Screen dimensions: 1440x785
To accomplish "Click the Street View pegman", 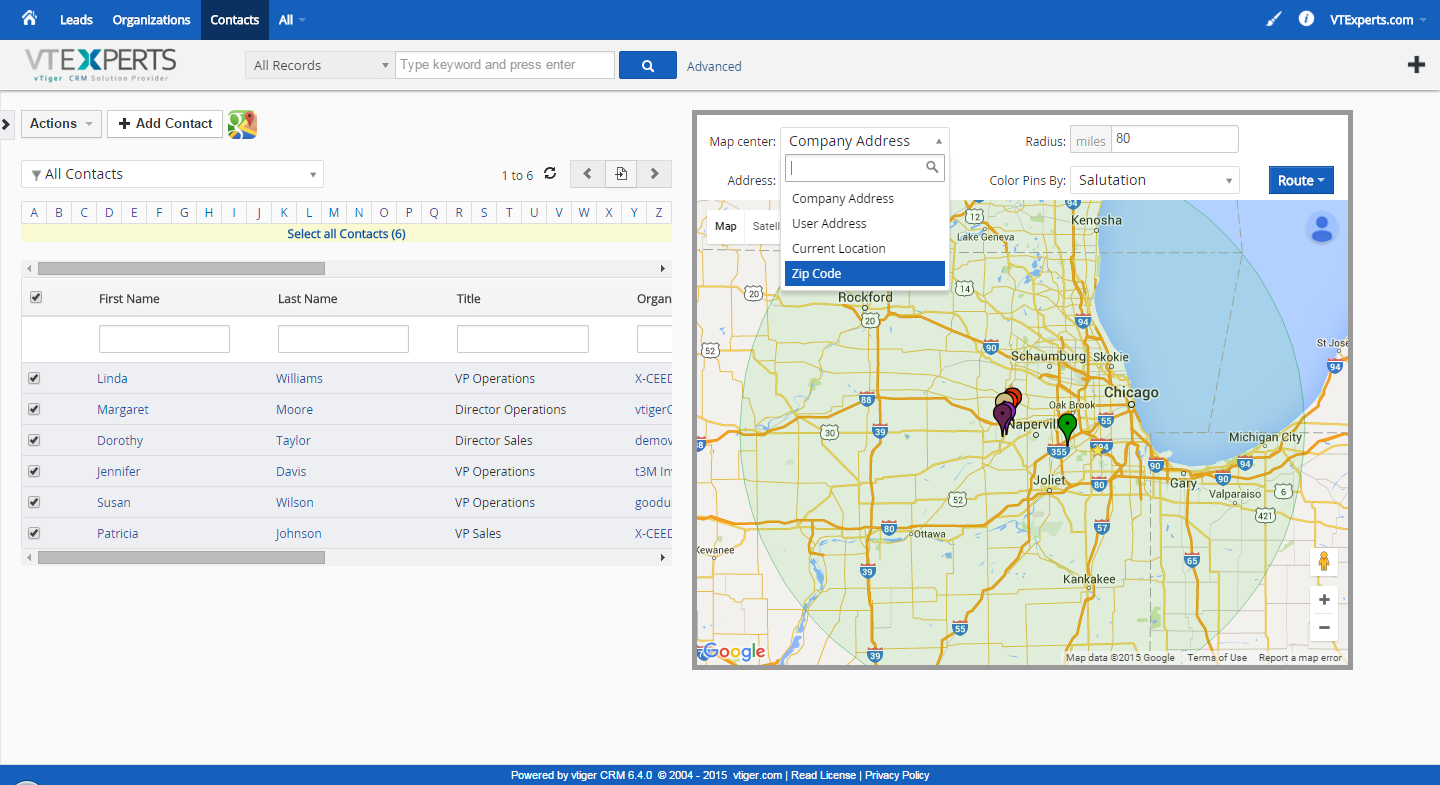I will click(x=1324, y=561).
